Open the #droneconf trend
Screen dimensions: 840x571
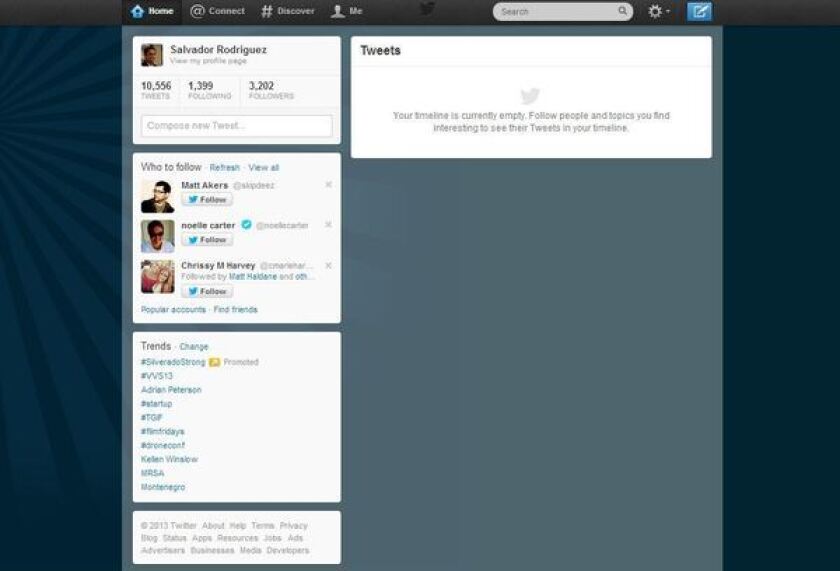[x=163, y=446]
